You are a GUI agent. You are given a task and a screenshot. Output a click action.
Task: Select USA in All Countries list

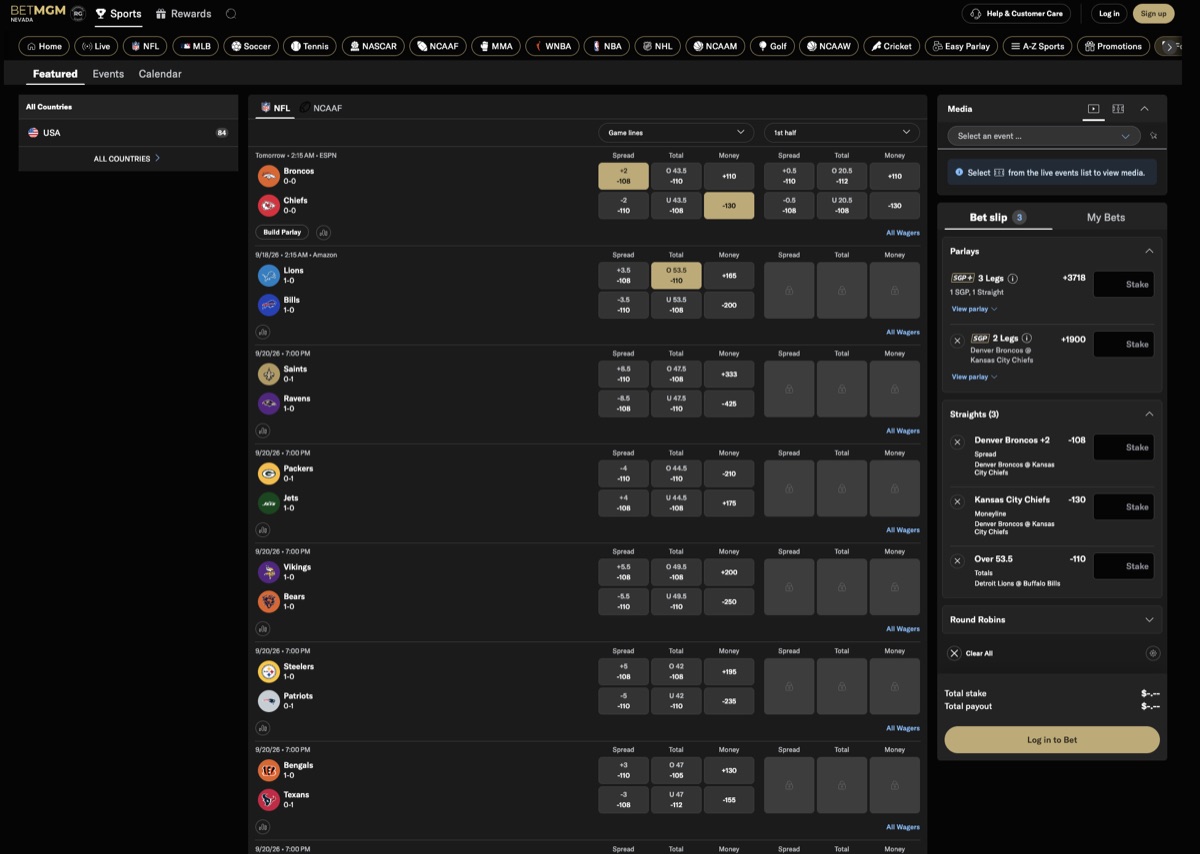tap(128, 133)
